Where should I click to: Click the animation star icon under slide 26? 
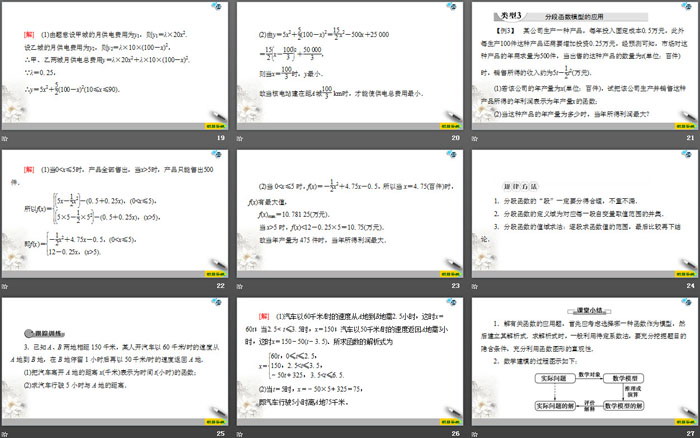pyautogui.click(x=240, y=434)
